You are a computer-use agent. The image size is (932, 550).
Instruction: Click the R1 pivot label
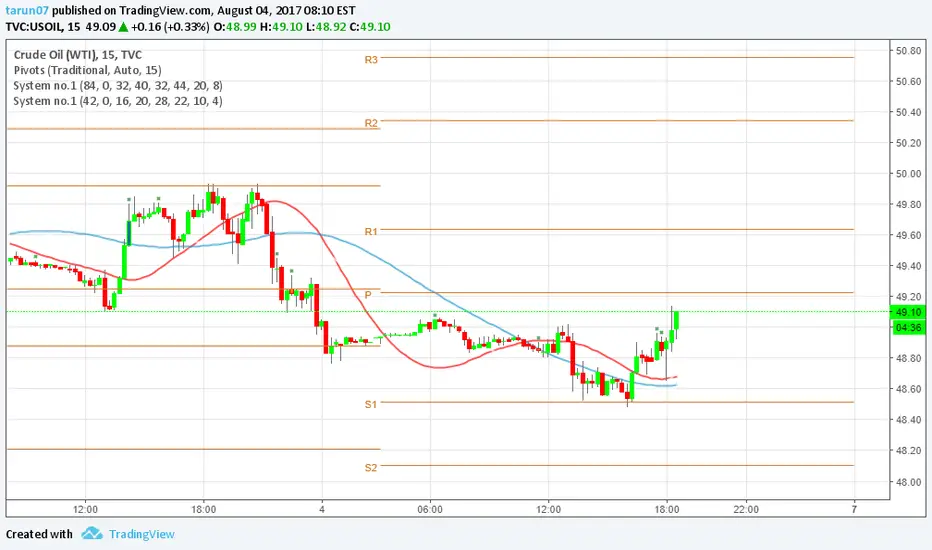tap(371, 231)
